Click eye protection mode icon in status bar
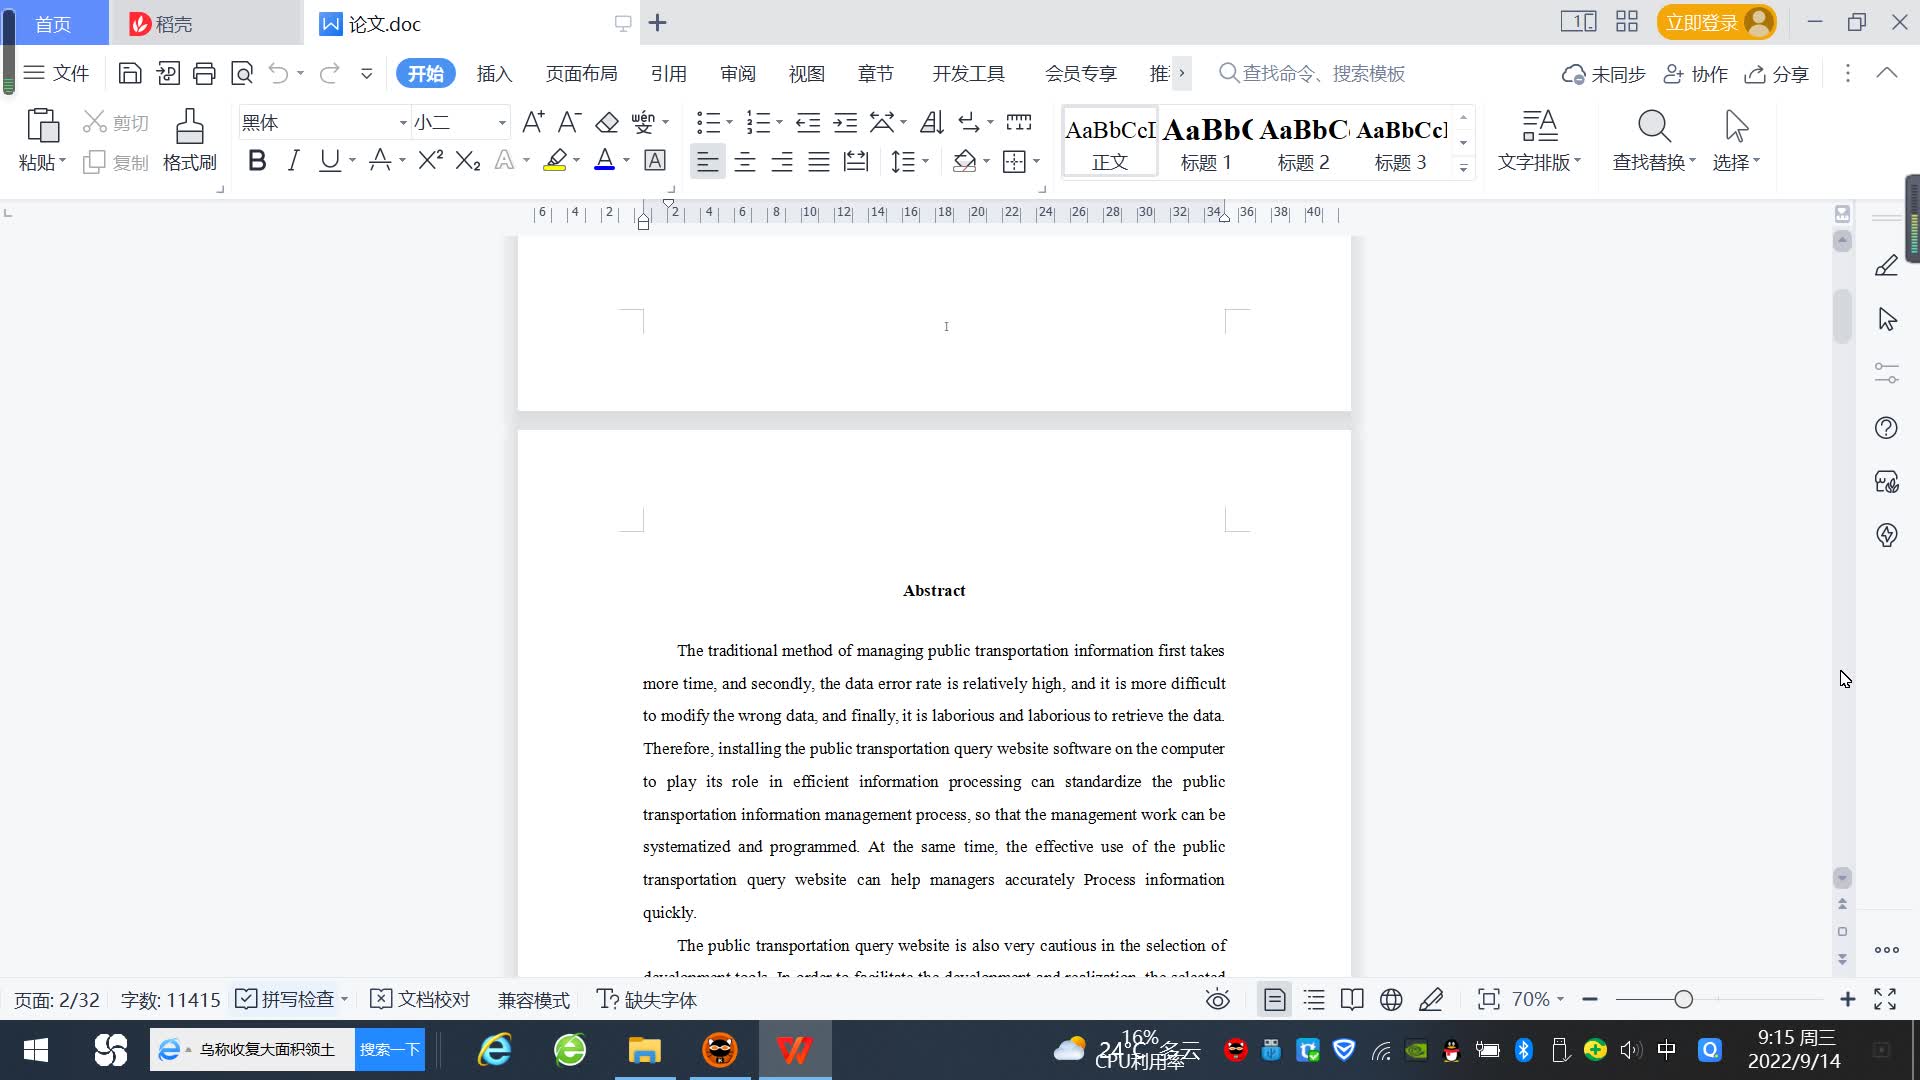 click(1217, 999)
